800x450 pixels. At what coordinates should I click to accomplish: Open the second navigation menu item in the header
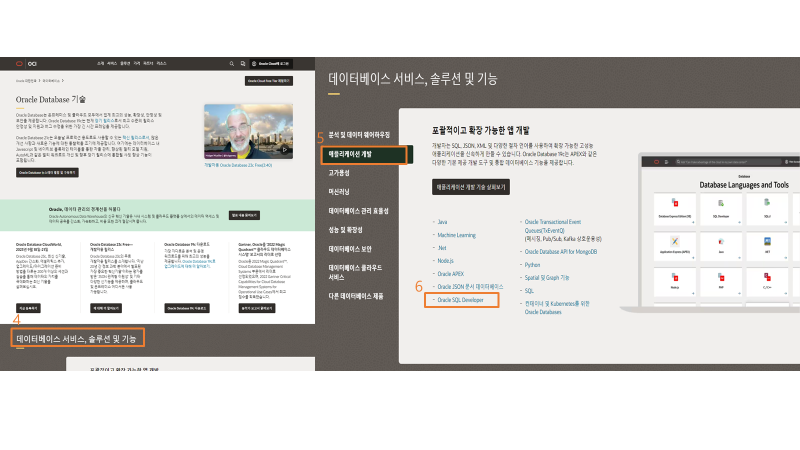click(x=112, y=64)
